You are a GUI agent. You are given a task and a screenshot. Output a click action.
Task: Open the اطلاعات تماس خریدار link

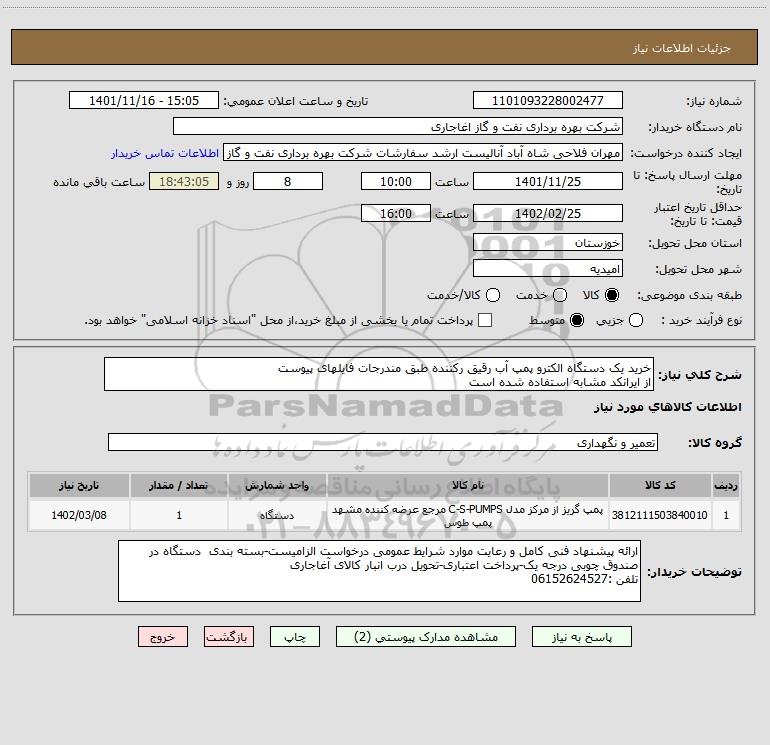click(x=165, y=153)
